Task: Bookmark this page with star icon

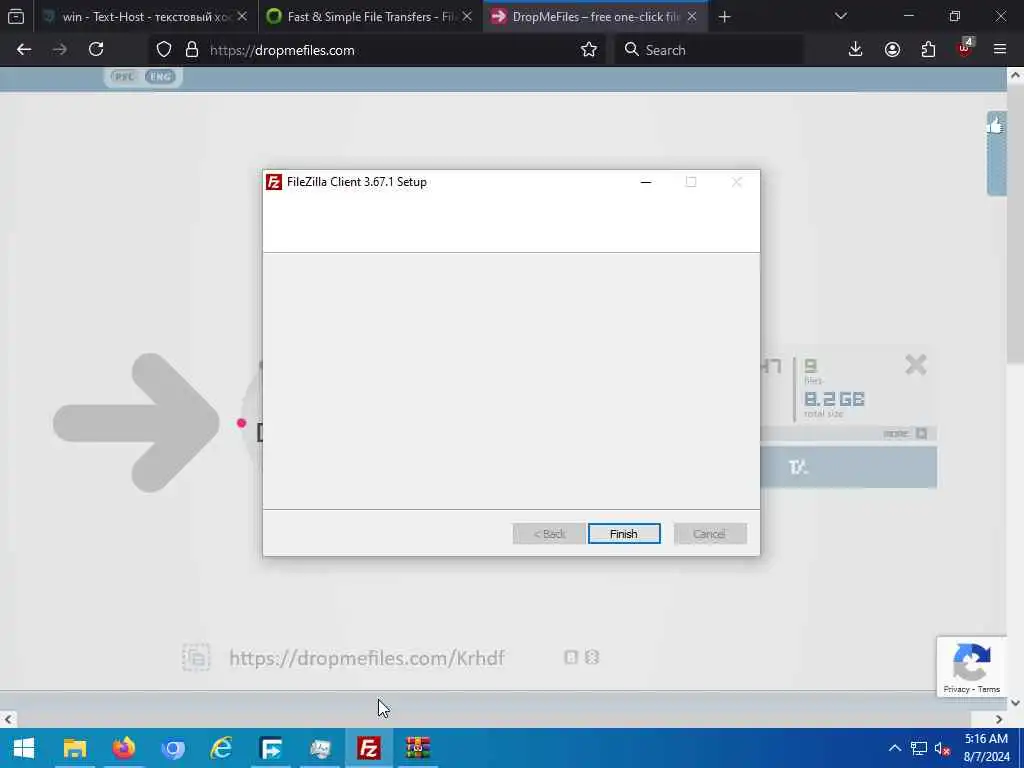Action: point(589,50)
